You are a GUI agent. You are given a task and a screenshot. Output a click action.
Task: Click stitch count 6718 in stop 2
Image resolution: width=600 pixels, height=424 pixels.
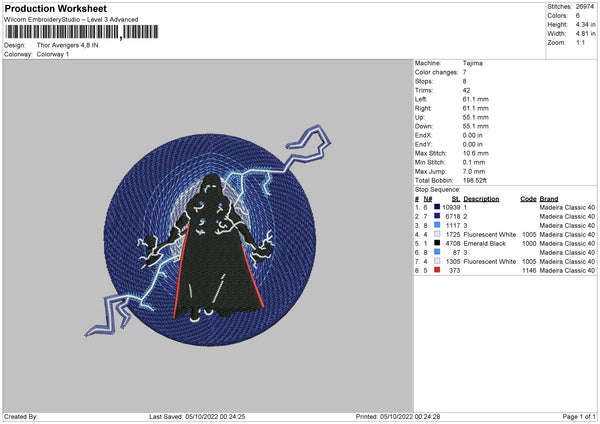[x=453, y=217]
